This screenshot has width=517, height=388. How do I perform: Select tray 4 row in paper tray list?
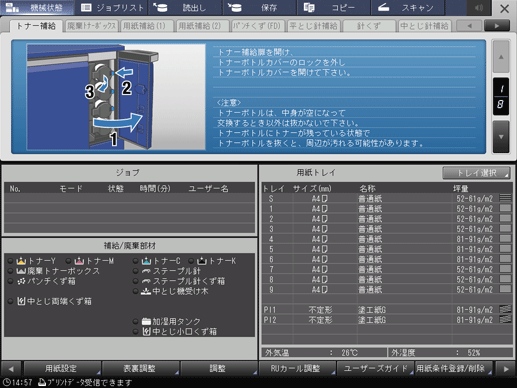pos(387,239)
